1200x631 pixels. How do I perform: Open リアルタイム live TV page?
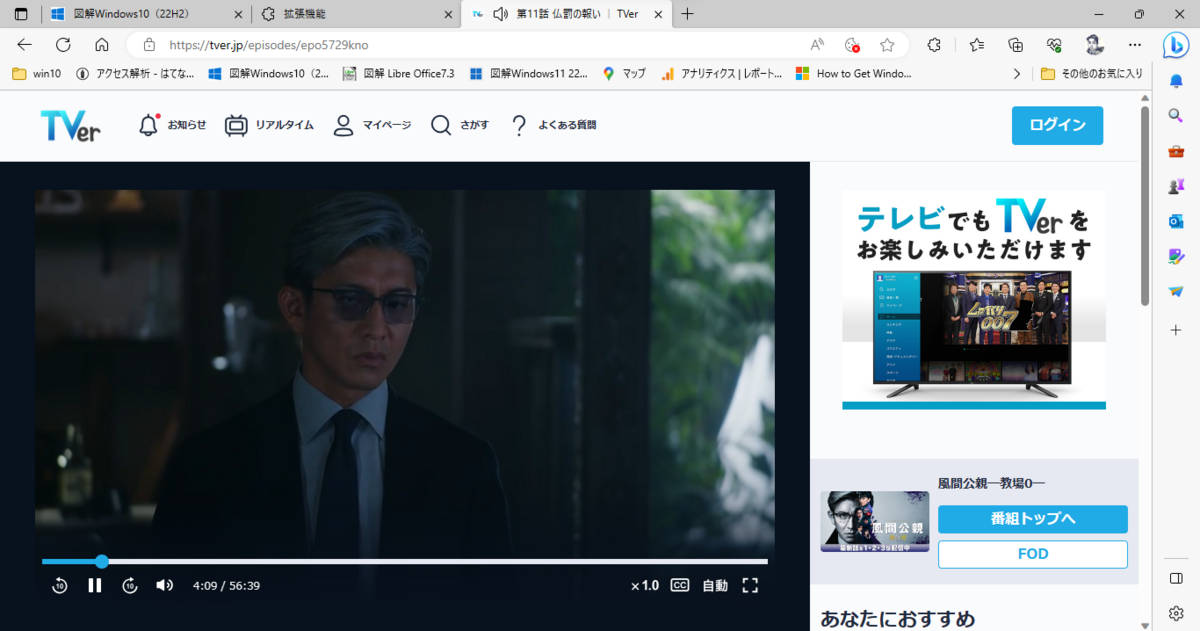pos(269,125)
